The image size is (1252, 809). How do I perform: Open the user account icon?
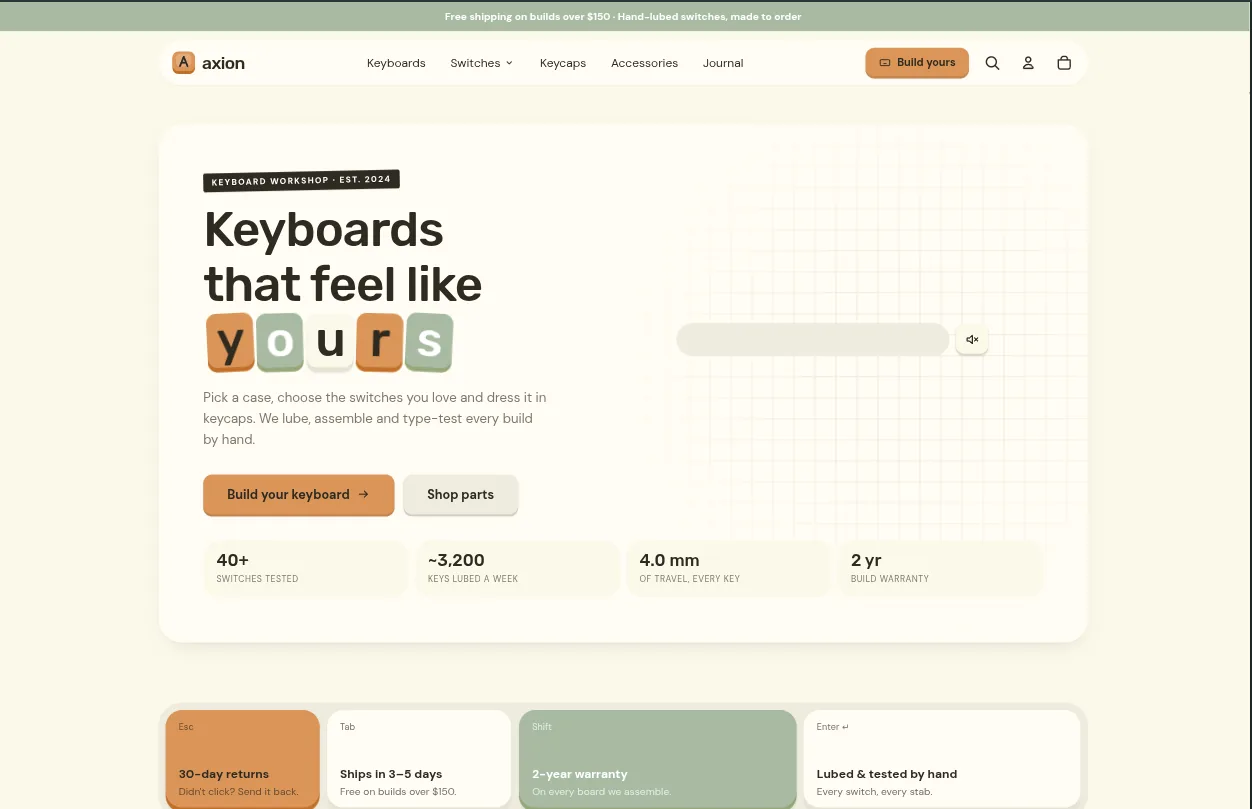(1028, 63)
